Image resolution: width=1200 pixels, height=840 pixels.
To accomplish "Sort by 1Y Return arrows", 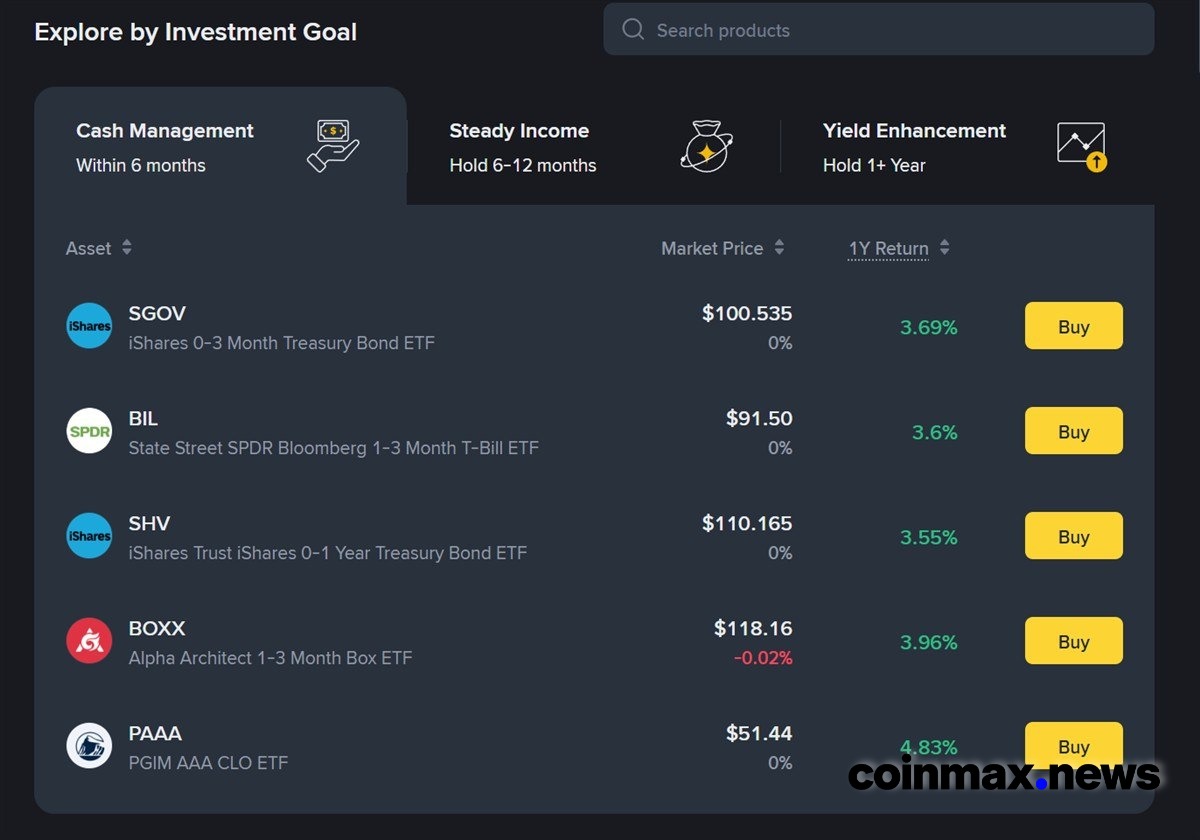I will point(944,247).
